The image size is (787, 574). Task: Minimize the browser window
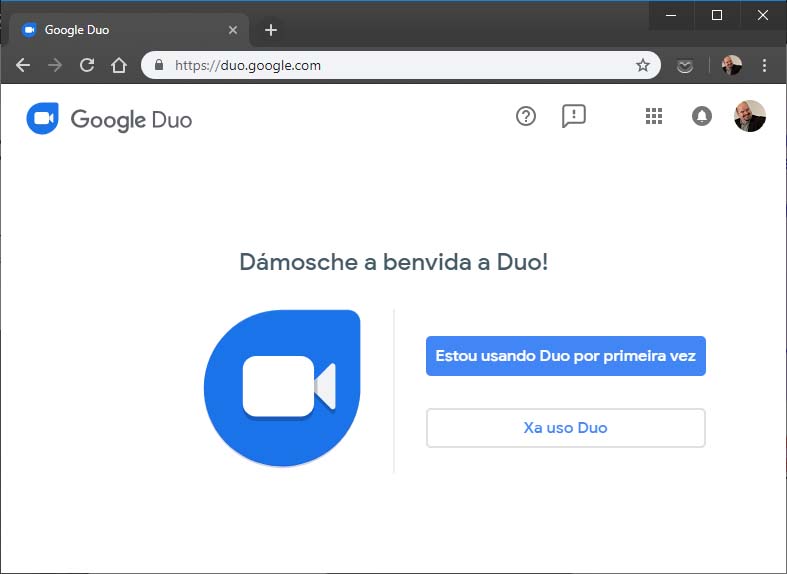[x=671, y=15]
